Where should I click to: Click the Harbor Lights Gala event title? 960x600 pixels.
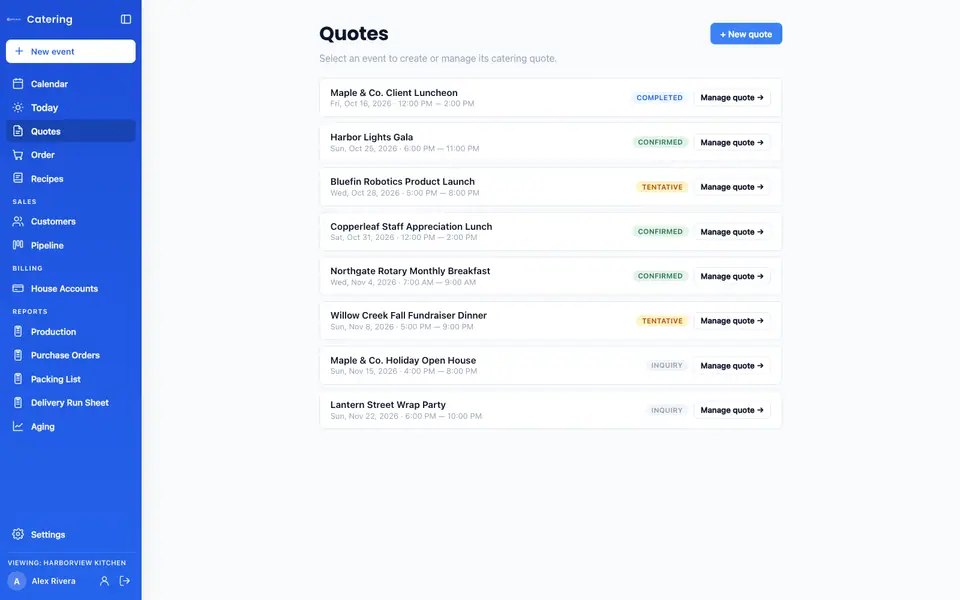click(x=372, y=137)
